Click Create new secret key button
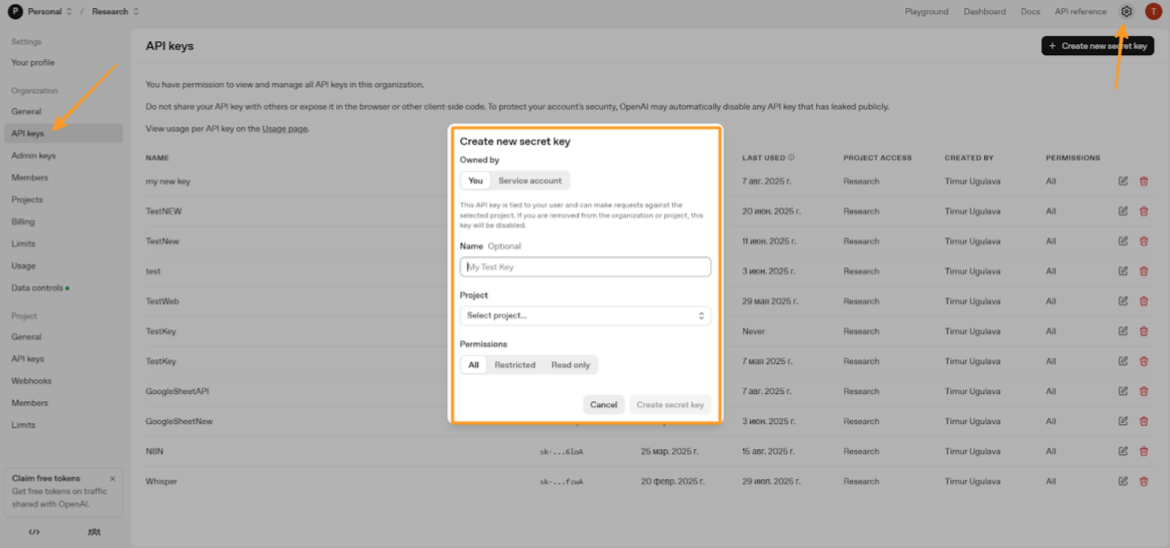 click(1098, 46)
